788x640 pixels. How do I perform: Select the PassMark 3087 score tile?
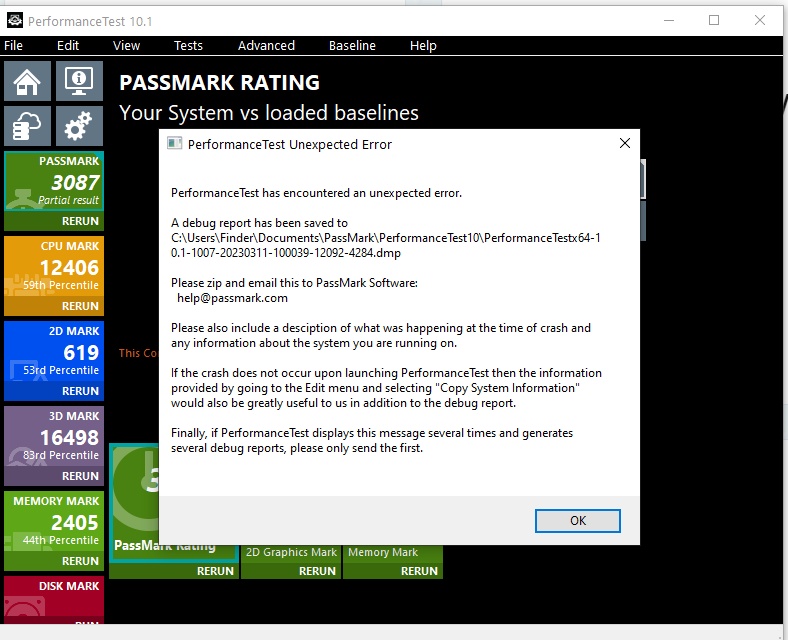click(x=54, y=181)
